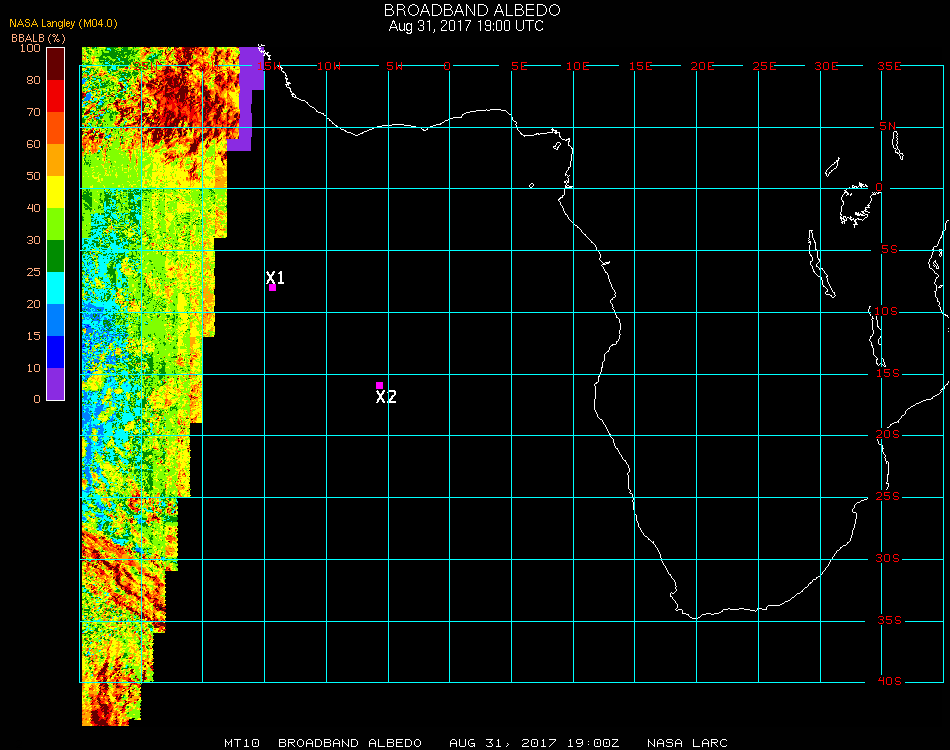950x750 pixels.
Task: Click the '40S' latitude label
Action: [x=889, y=682]
